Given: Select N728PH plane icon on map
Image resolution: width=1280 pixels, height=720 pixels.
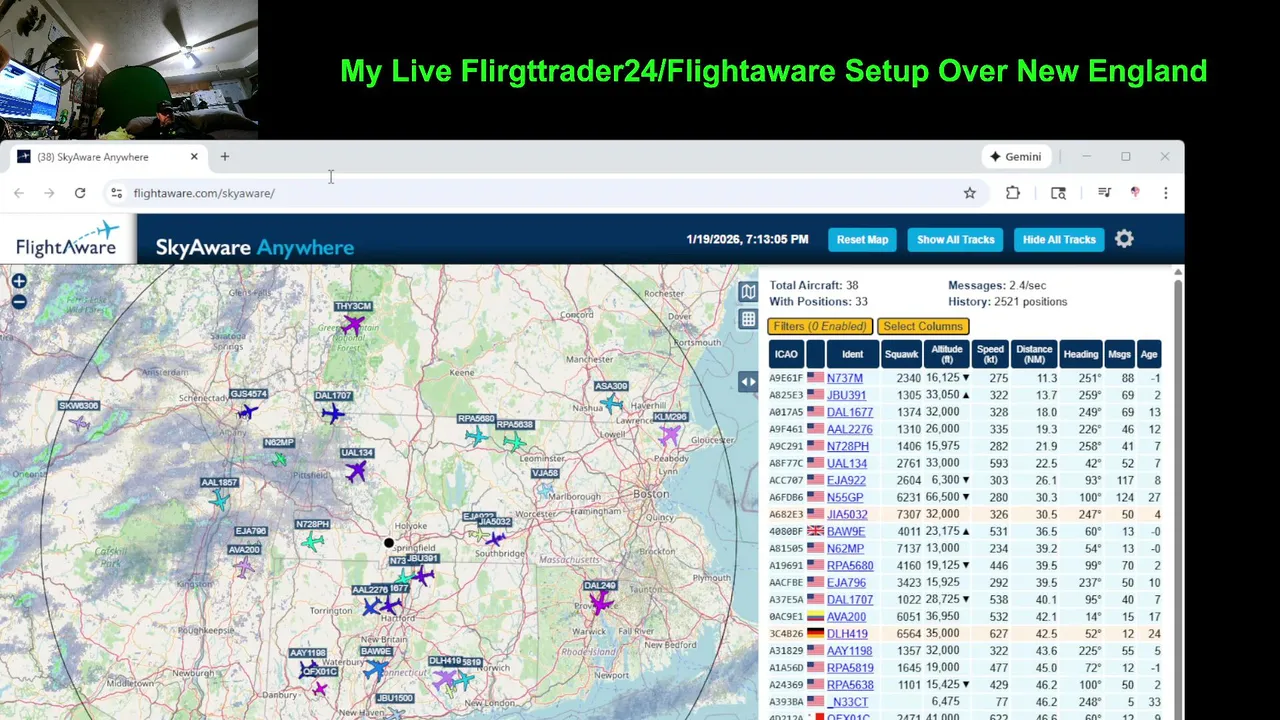Looking at the screenshot, I should (x=313, y=542).
